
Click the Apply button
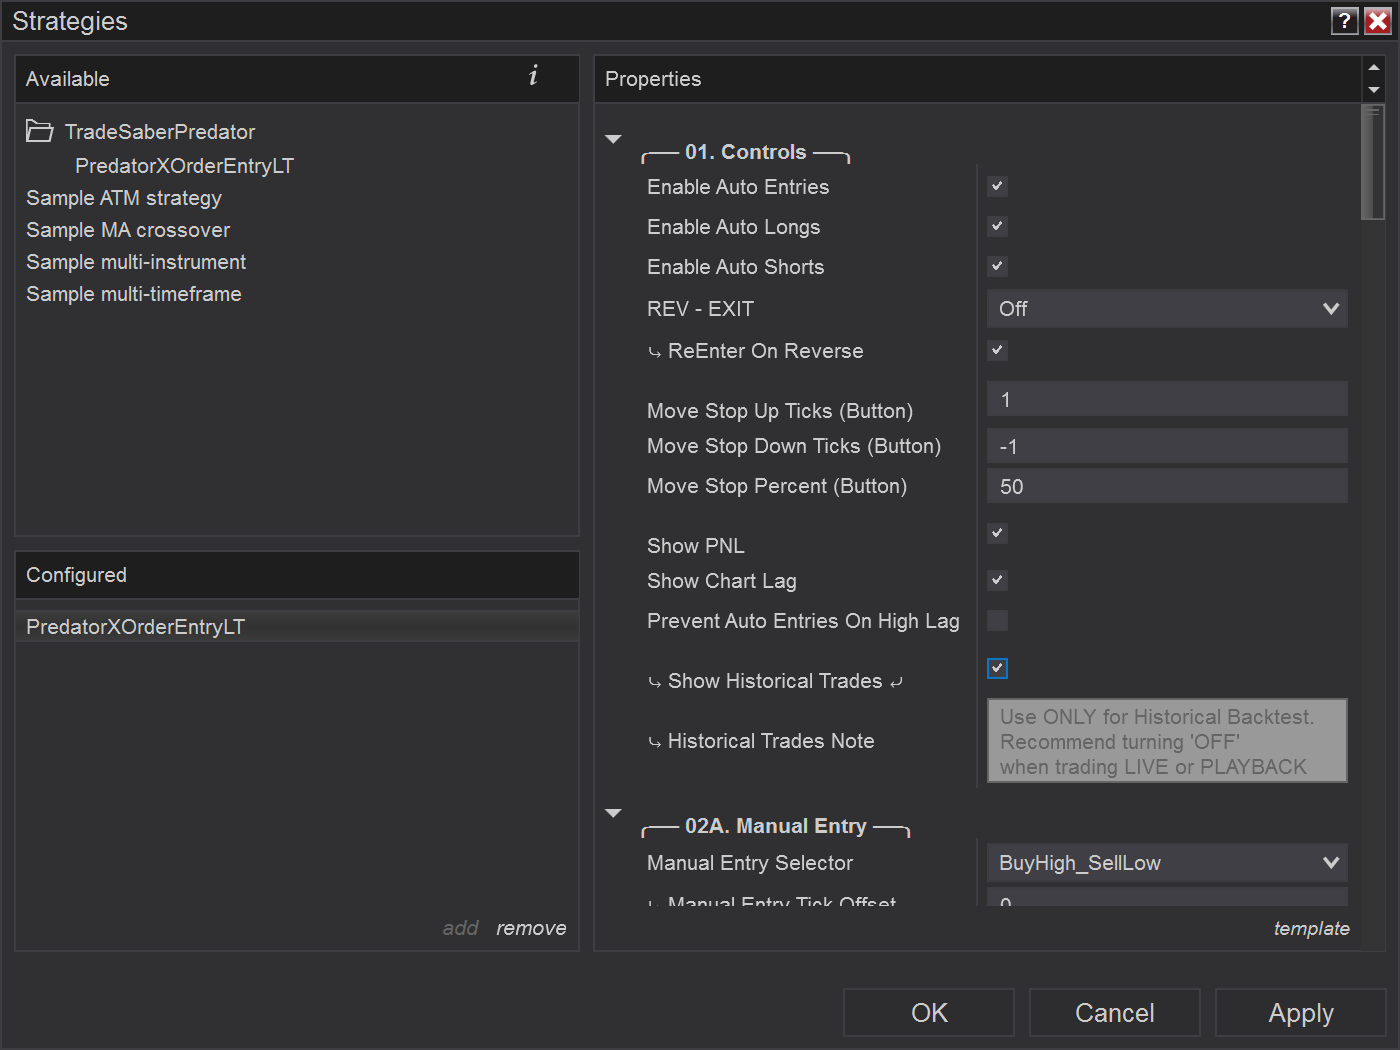tap(1300, 1013)
